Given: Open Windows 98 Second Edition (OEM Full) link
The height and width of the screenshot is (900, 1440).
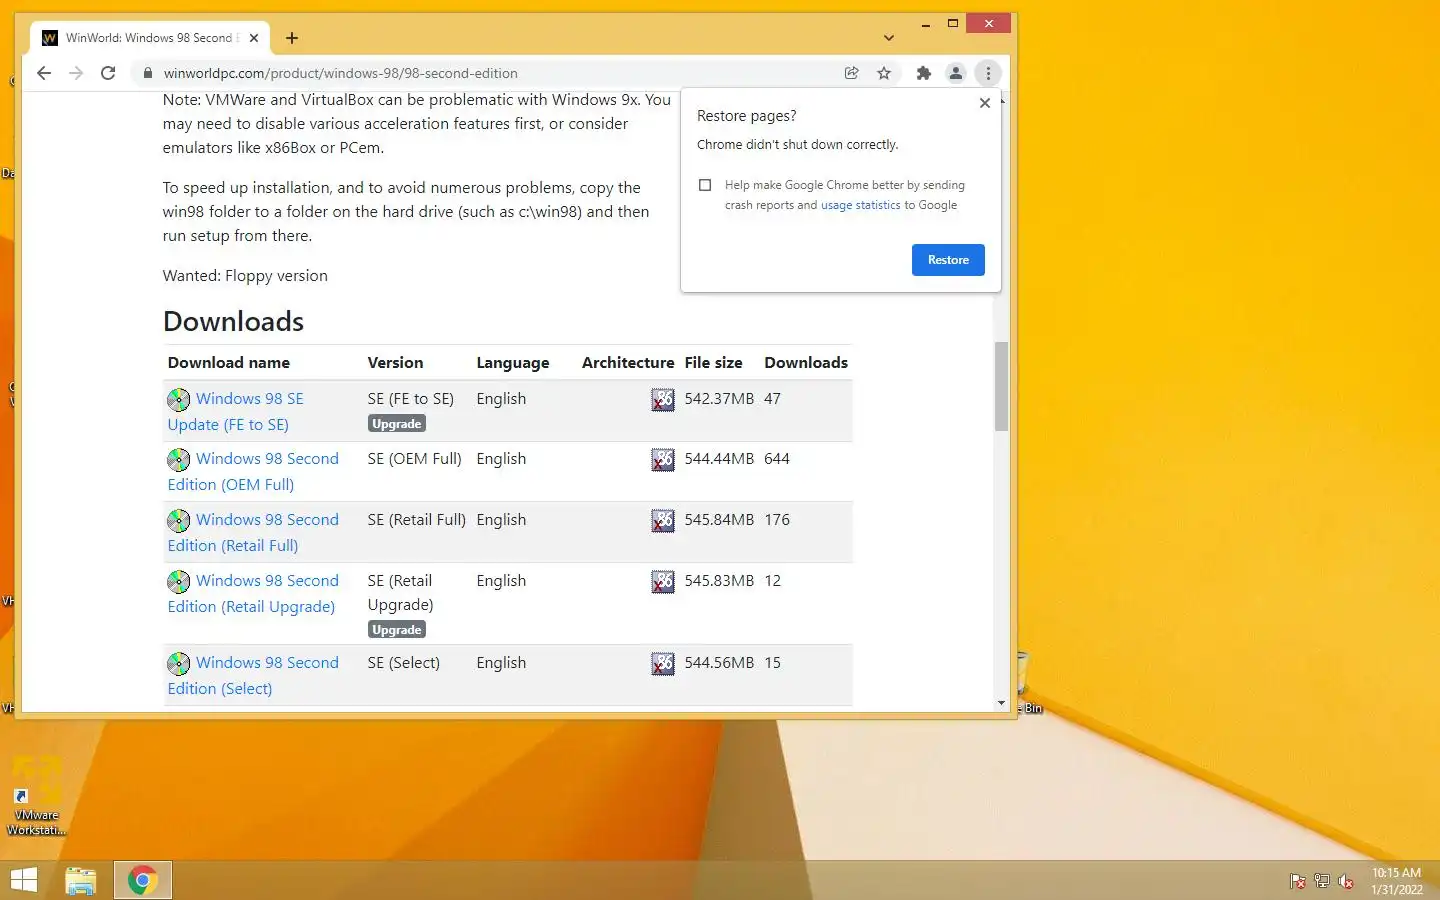Looking at the screenshot, I should tap(253, 471).
